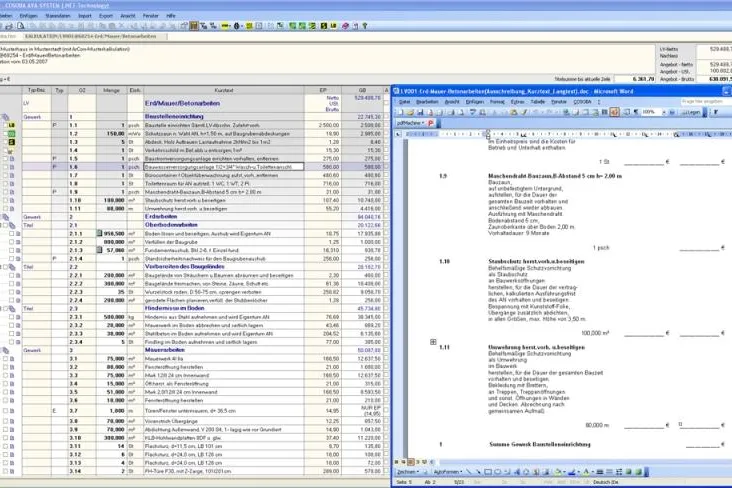The width and height of the screenshot is (732, 488).
Task: Select the Arrow tool in Word drawing toolbar
Action: coord(479,472)
